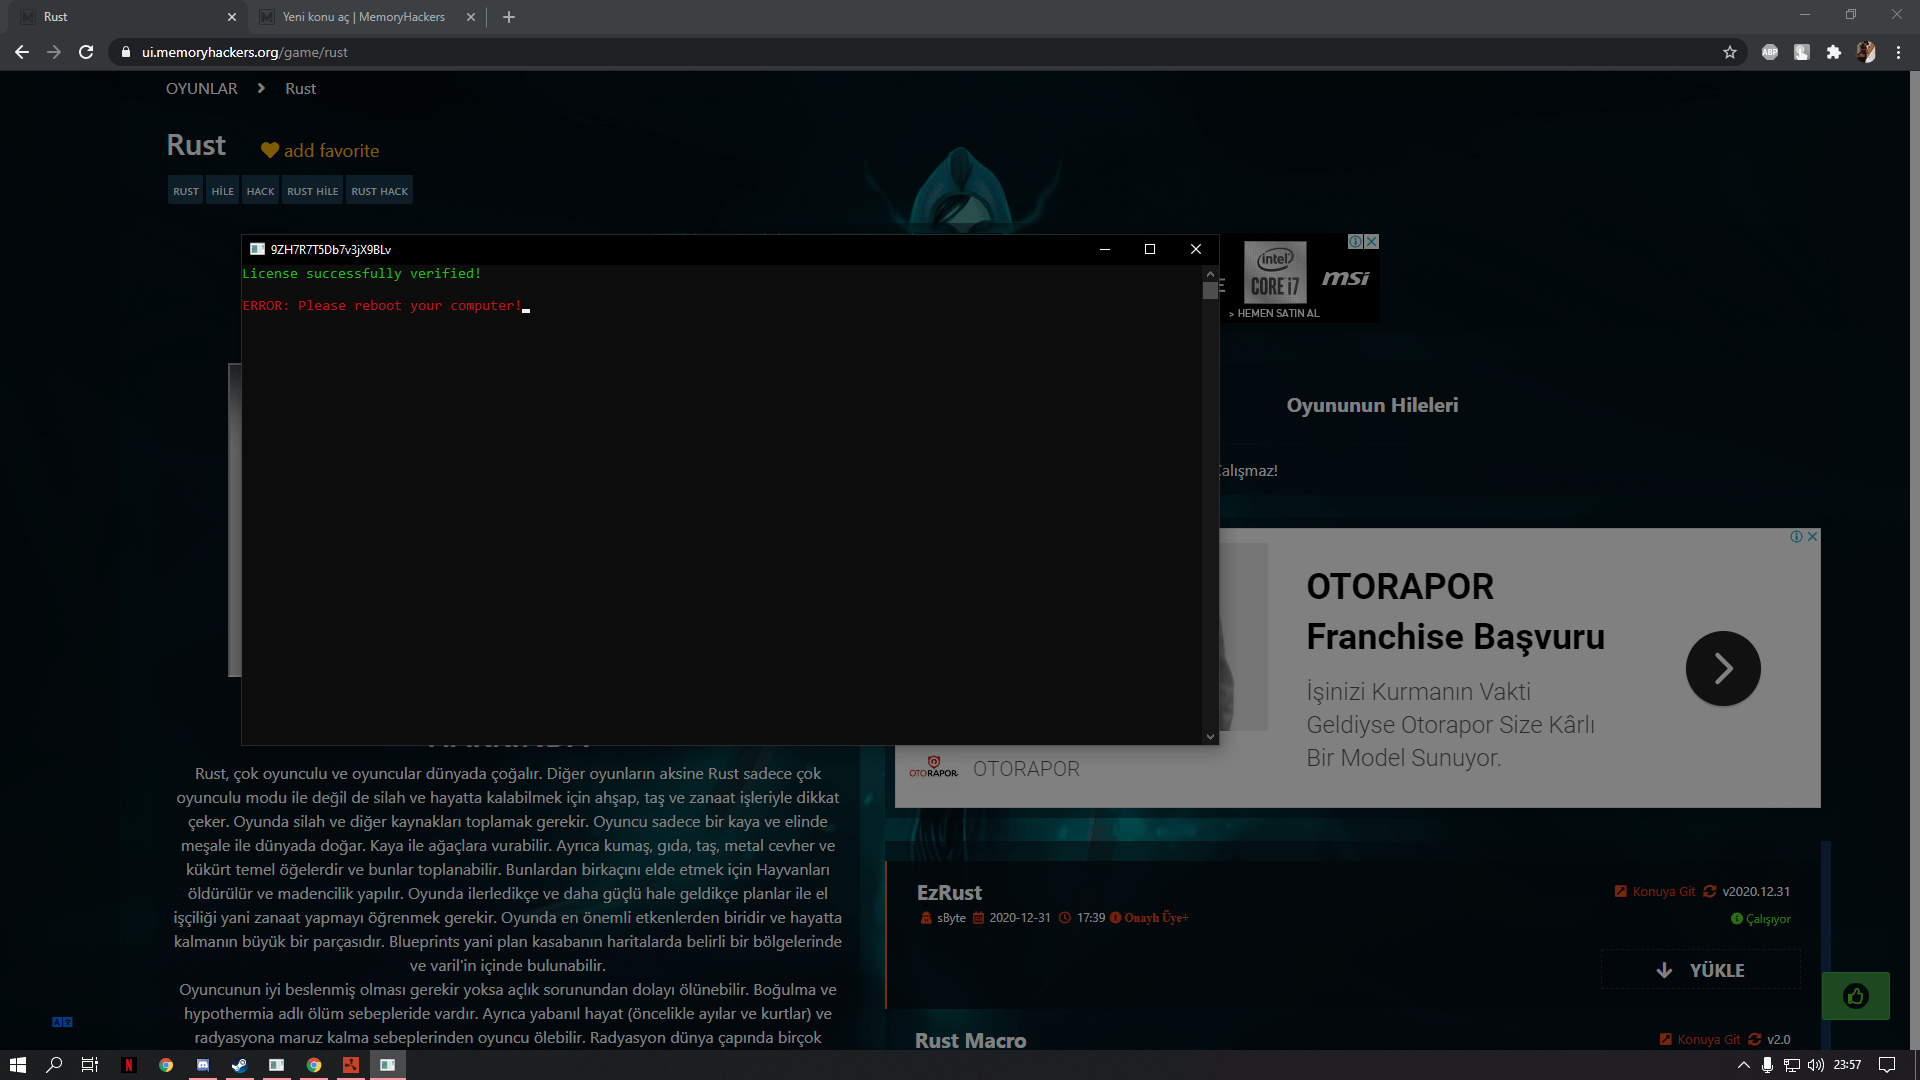The height and width of the screenshot is (1080, 1920).
Task: Add Rust to favorites
Action: click(320, 151)
